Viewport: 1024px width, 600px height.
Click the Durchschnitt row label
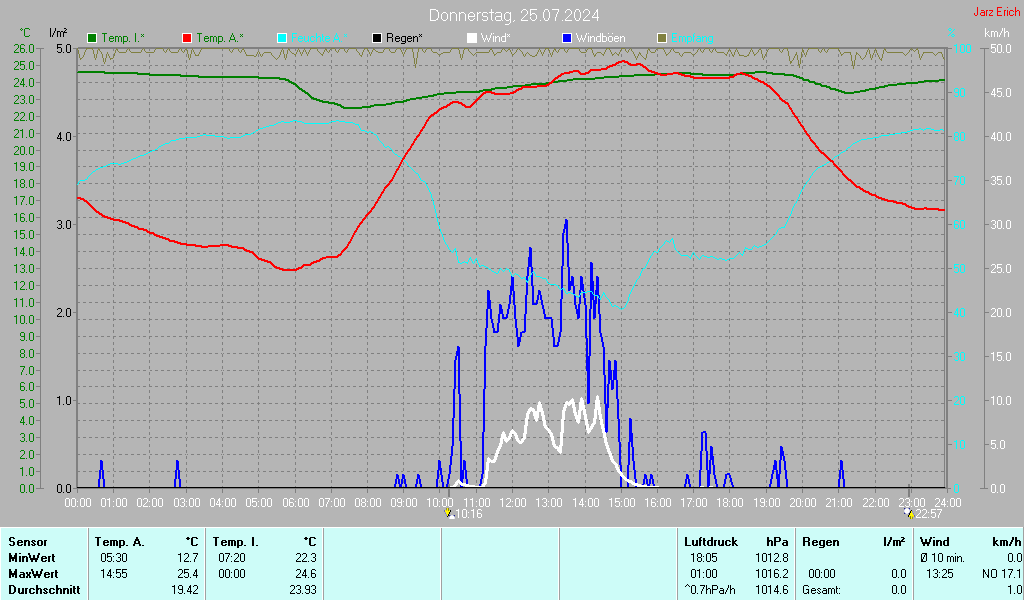tap(44, 590)
